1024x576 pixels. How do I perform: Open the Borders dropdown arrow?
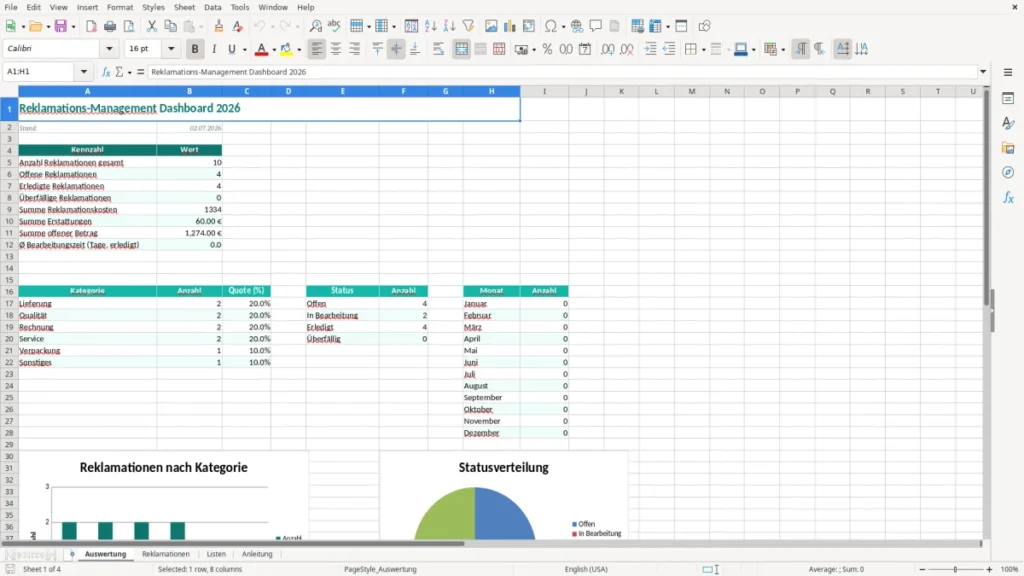pos(703,50)
